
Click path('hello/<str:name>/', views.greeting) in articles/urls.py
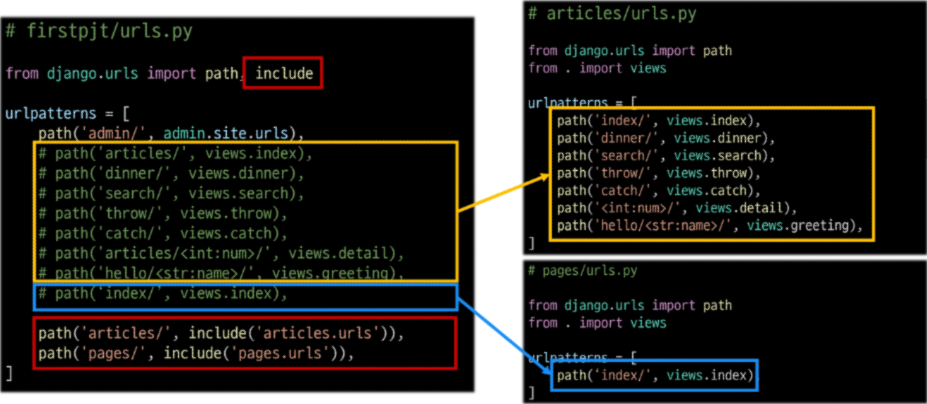[709, 226]
